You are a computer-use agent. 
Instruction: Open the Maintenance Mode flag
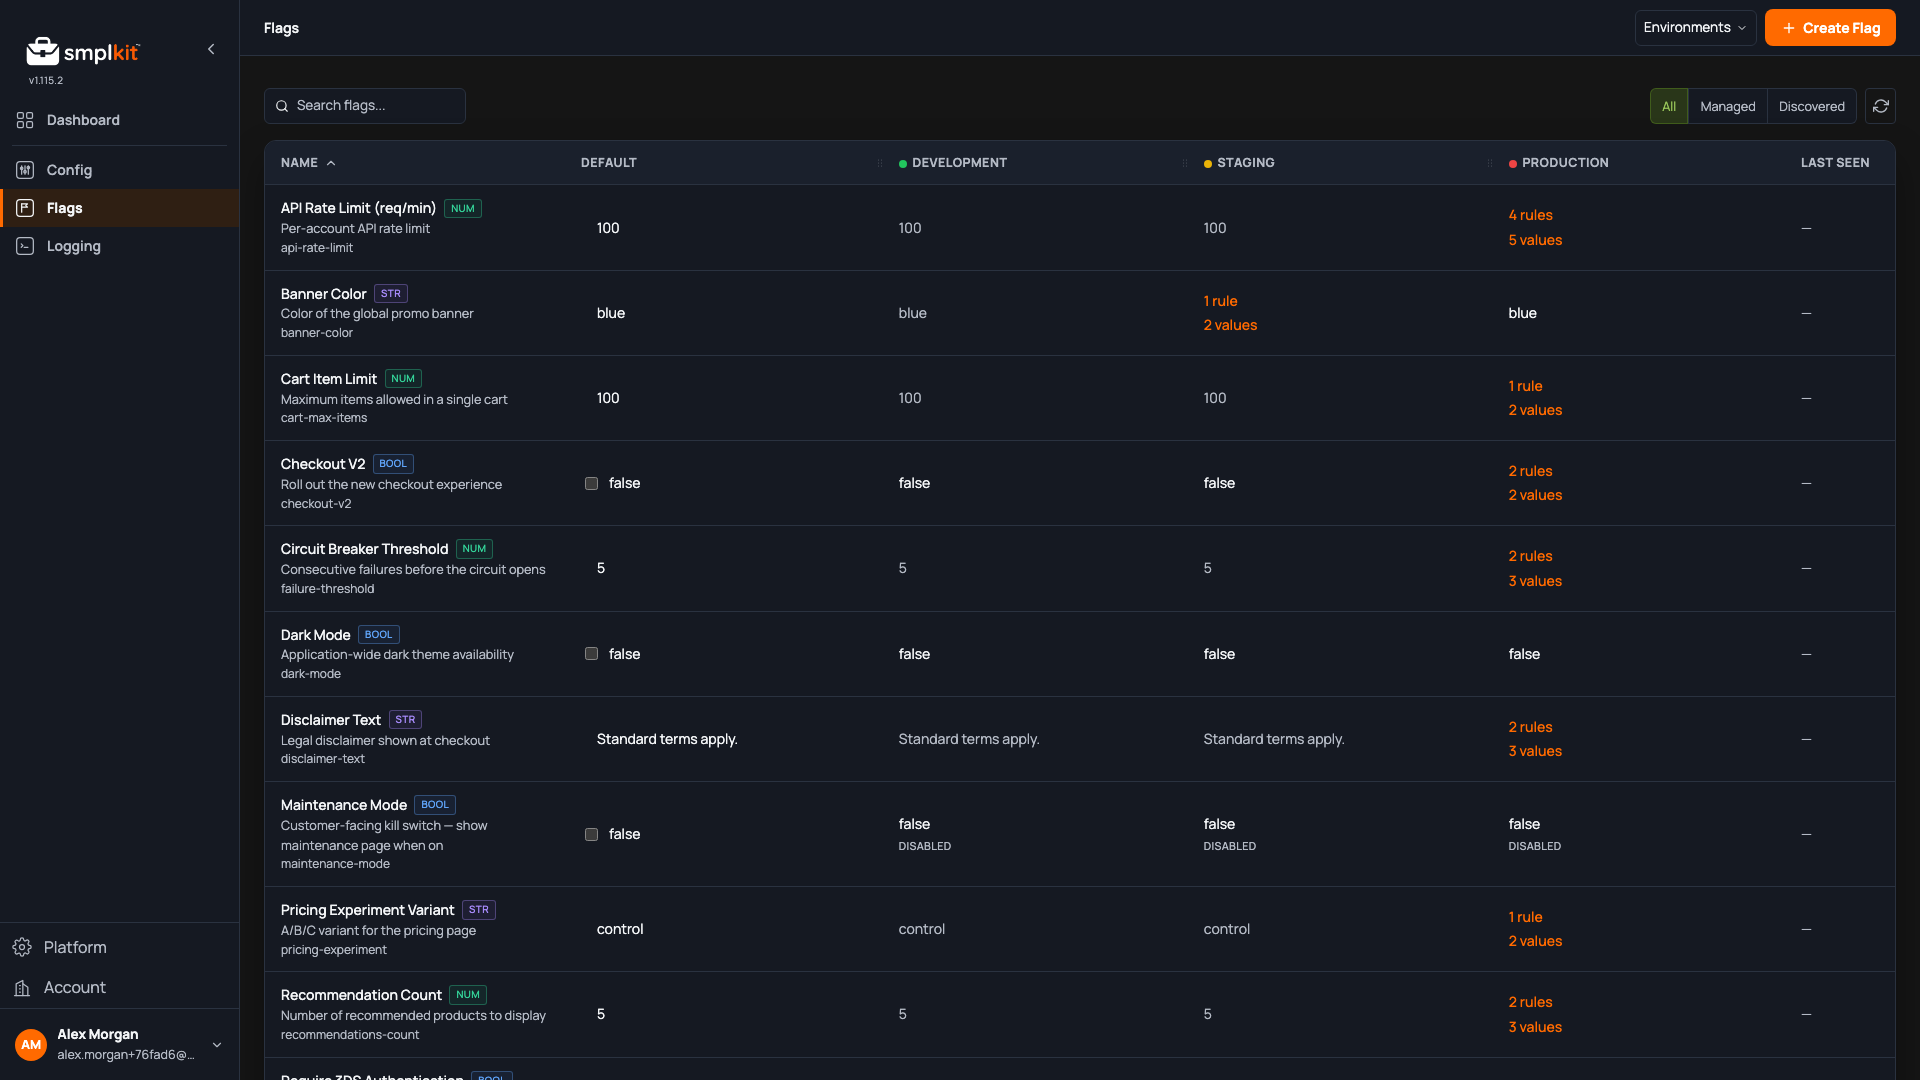point(343,805)
